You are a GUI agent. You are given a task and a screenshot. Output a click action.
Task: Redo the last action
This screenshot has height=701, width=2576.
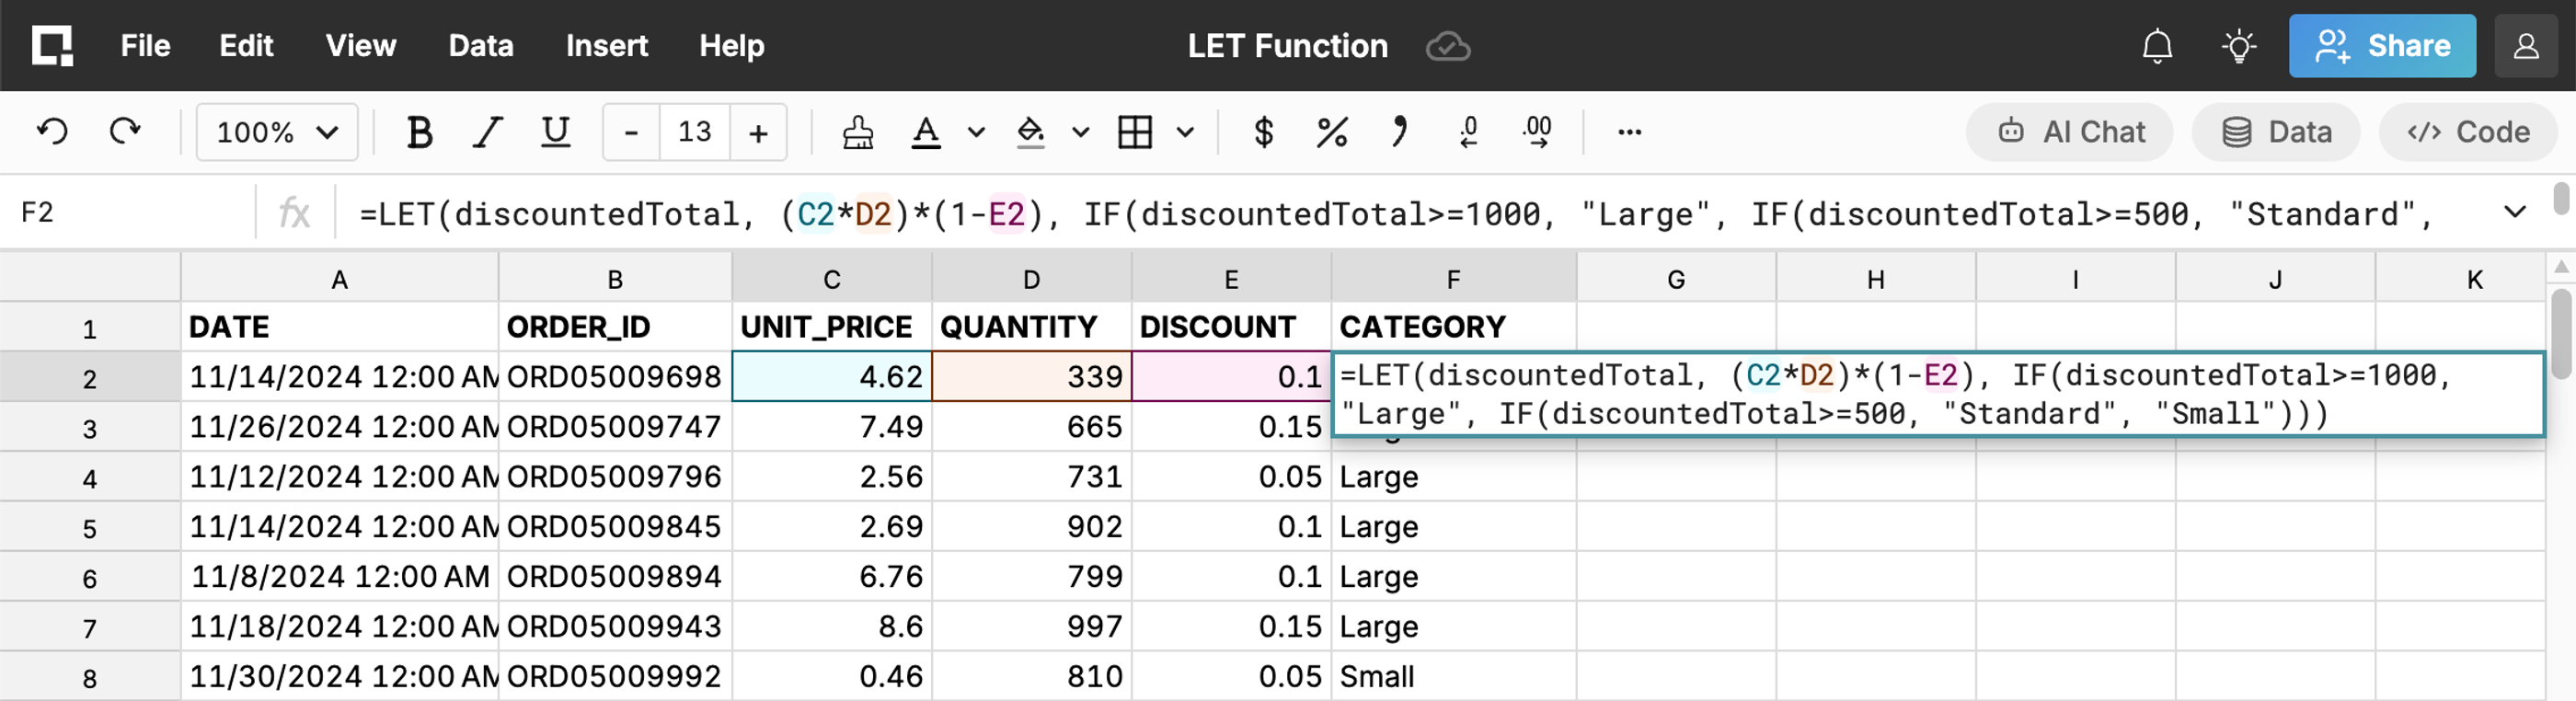point(125,132)
